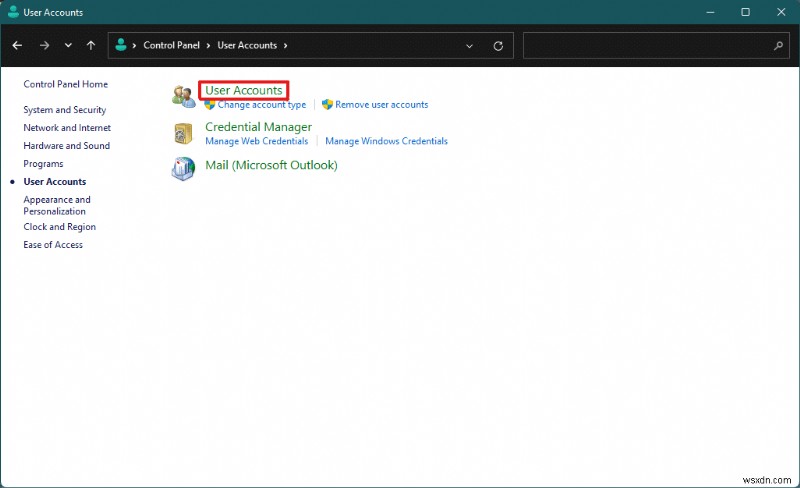Expand chevron after User Accounts breadcrumb
This screenshot has width=800, height=488.
pyautogui.click(x=285, y=45)
